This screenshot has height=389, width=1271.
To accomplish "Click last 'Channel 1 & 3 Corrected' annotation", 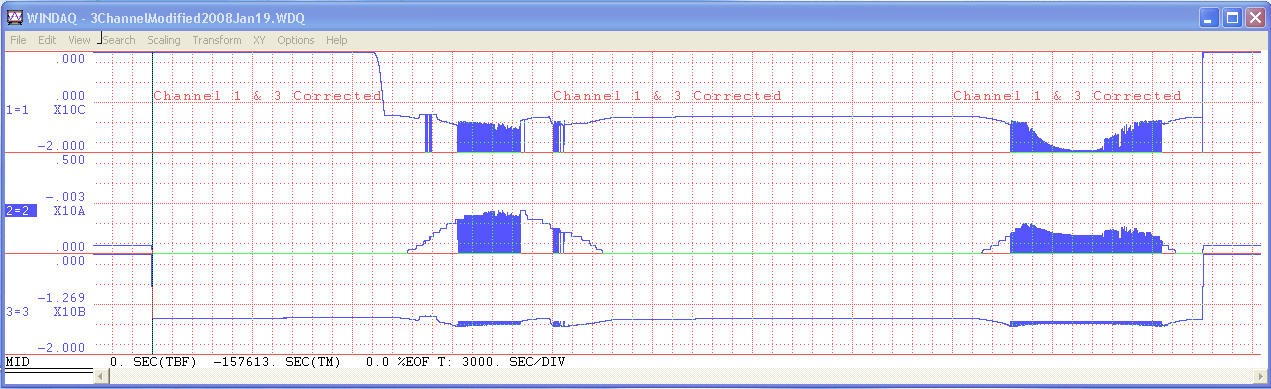I will pos(1067,96).
